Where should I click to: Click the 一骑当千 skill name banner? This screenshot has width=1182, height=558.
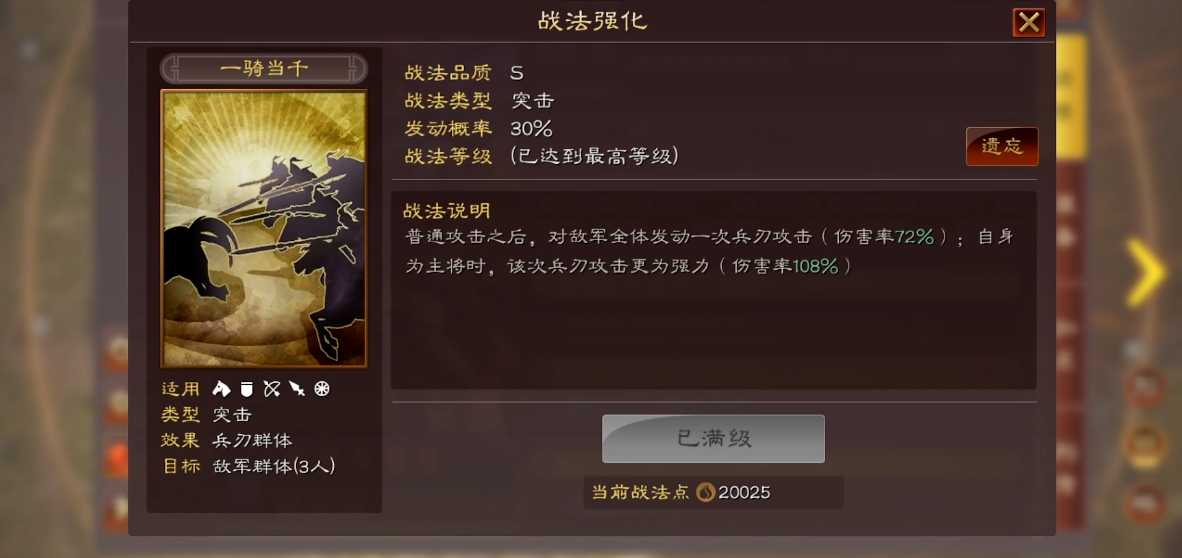point(264,69)
